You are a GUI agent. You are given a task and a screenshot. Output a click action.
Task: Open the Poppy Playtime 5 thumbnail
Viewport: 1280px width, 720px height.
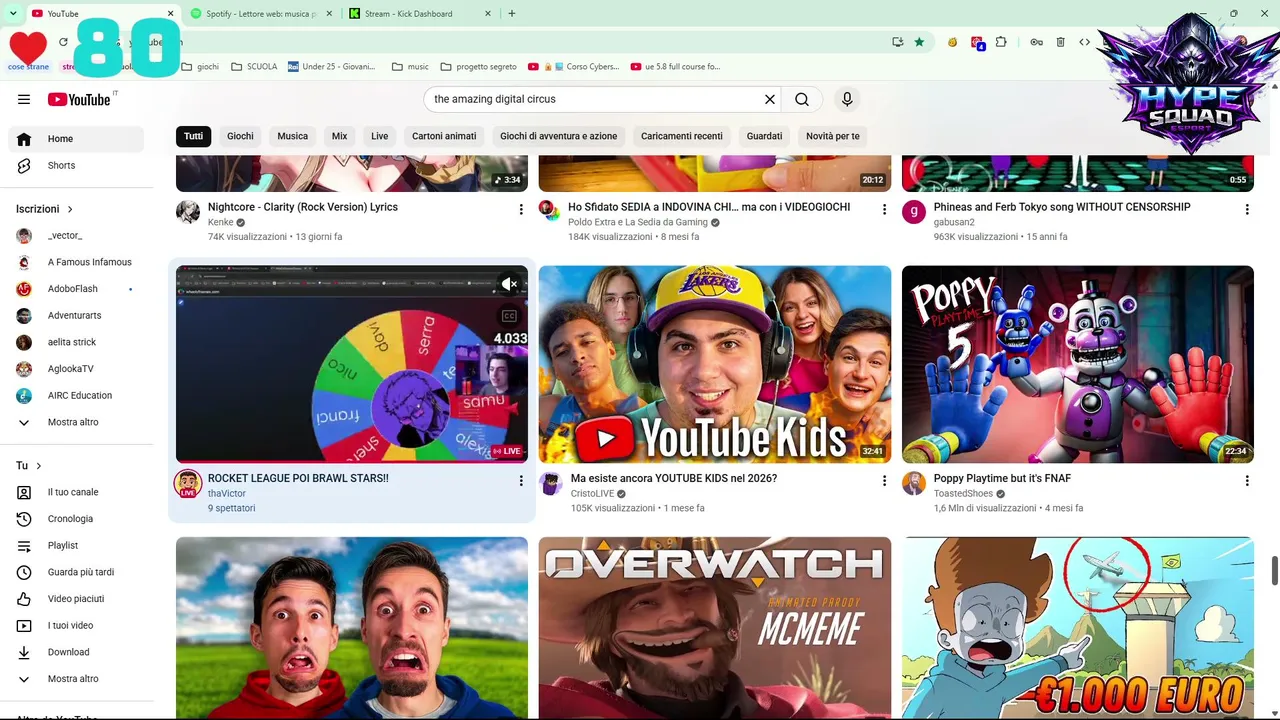[x=1078, y=364]
